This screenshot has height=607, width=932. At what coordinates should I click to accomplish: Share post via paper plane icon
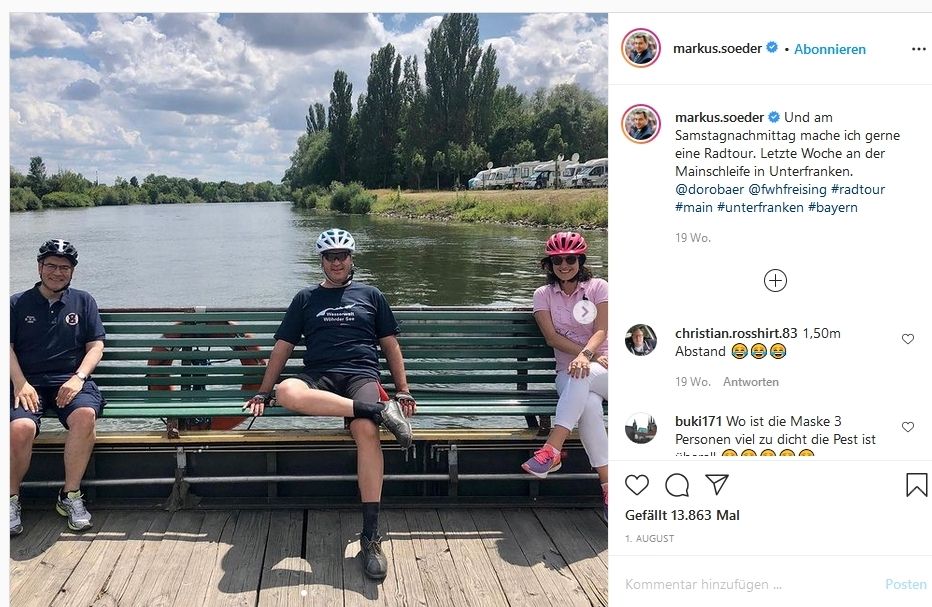click(717, 485)
